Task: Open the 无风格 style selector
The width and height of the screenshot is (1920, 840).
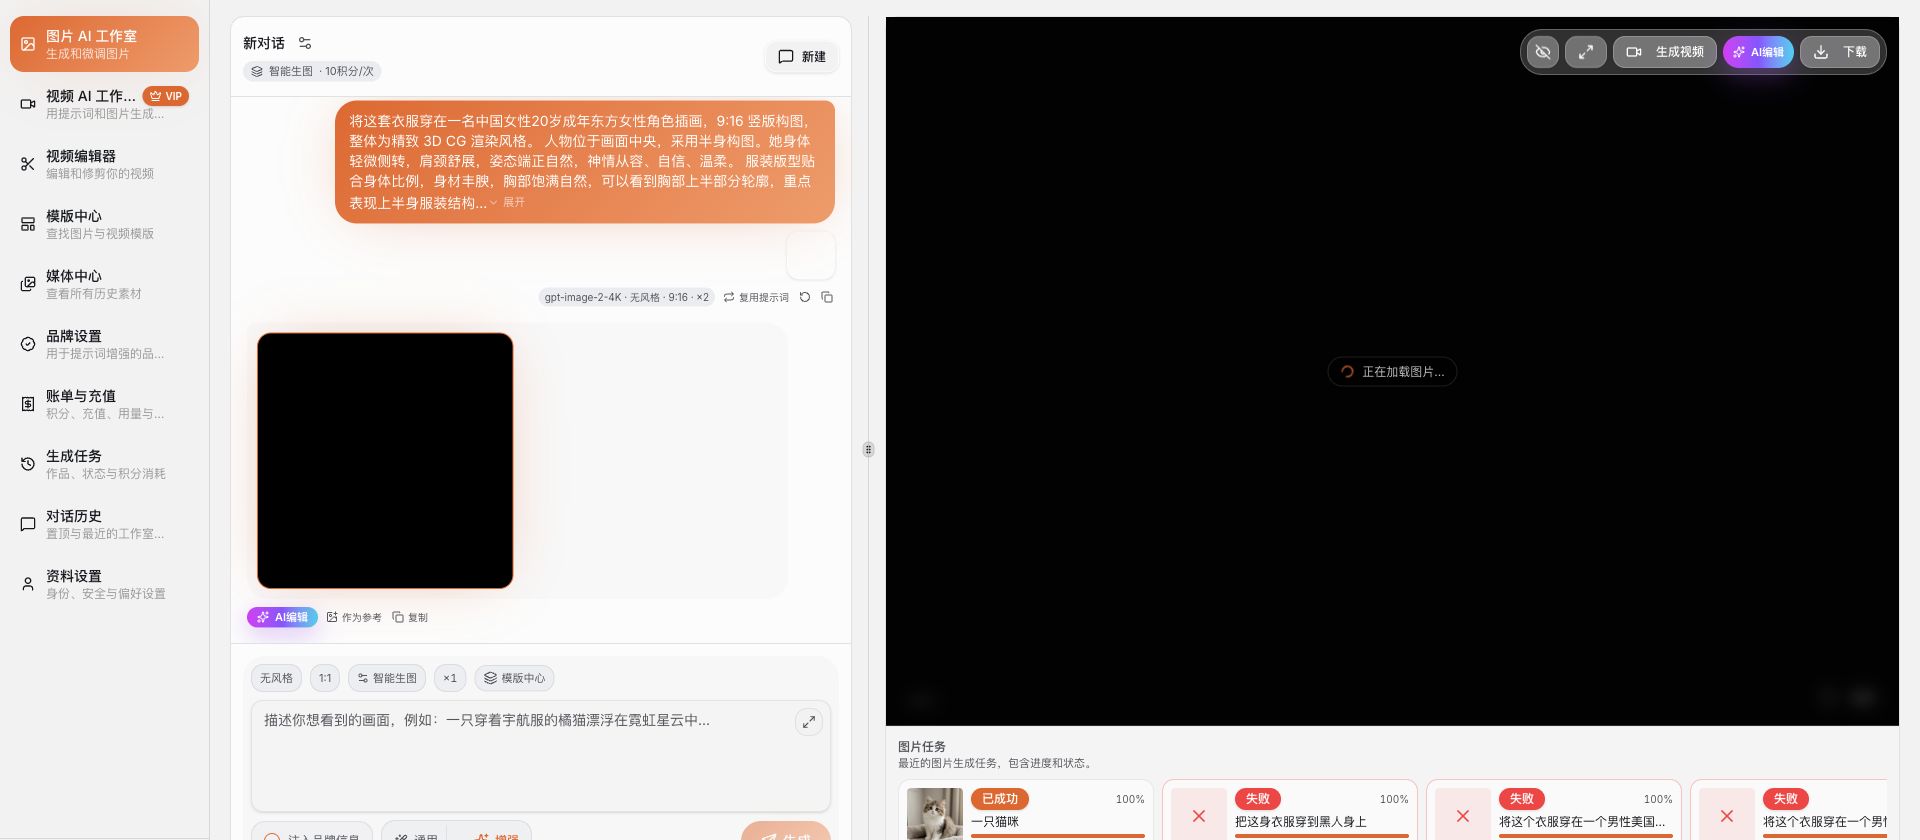Action: click(276, 678)
